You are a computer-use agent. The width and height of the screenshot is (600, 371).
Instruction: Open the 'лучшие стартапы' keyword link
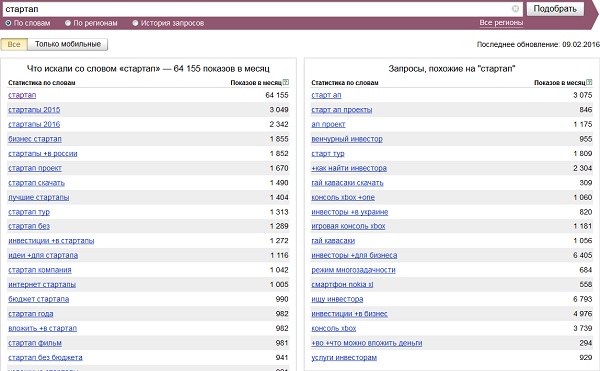click(x=39, y=198)
